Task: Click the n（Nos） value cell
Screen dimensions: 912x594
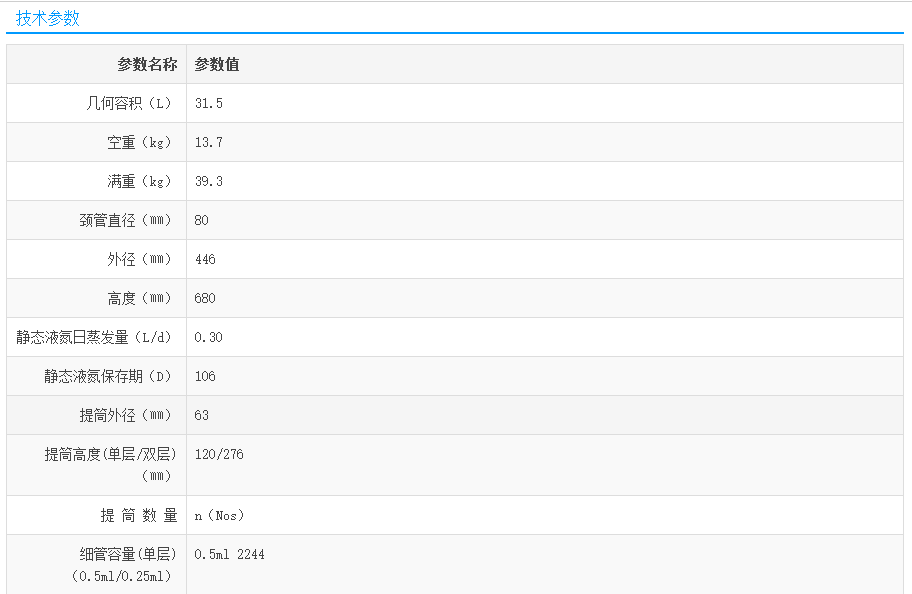Action: 219,515
